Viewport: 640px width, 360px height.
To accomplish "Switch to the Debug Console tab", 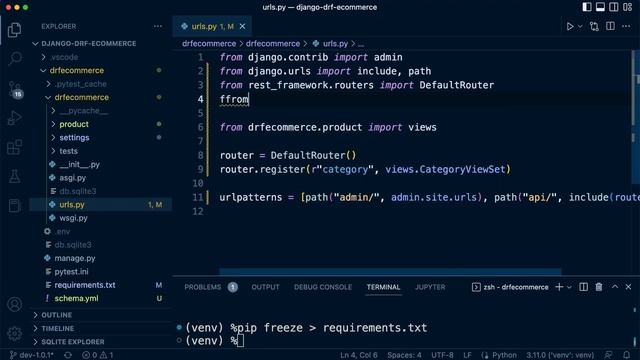I will [323, 287].
